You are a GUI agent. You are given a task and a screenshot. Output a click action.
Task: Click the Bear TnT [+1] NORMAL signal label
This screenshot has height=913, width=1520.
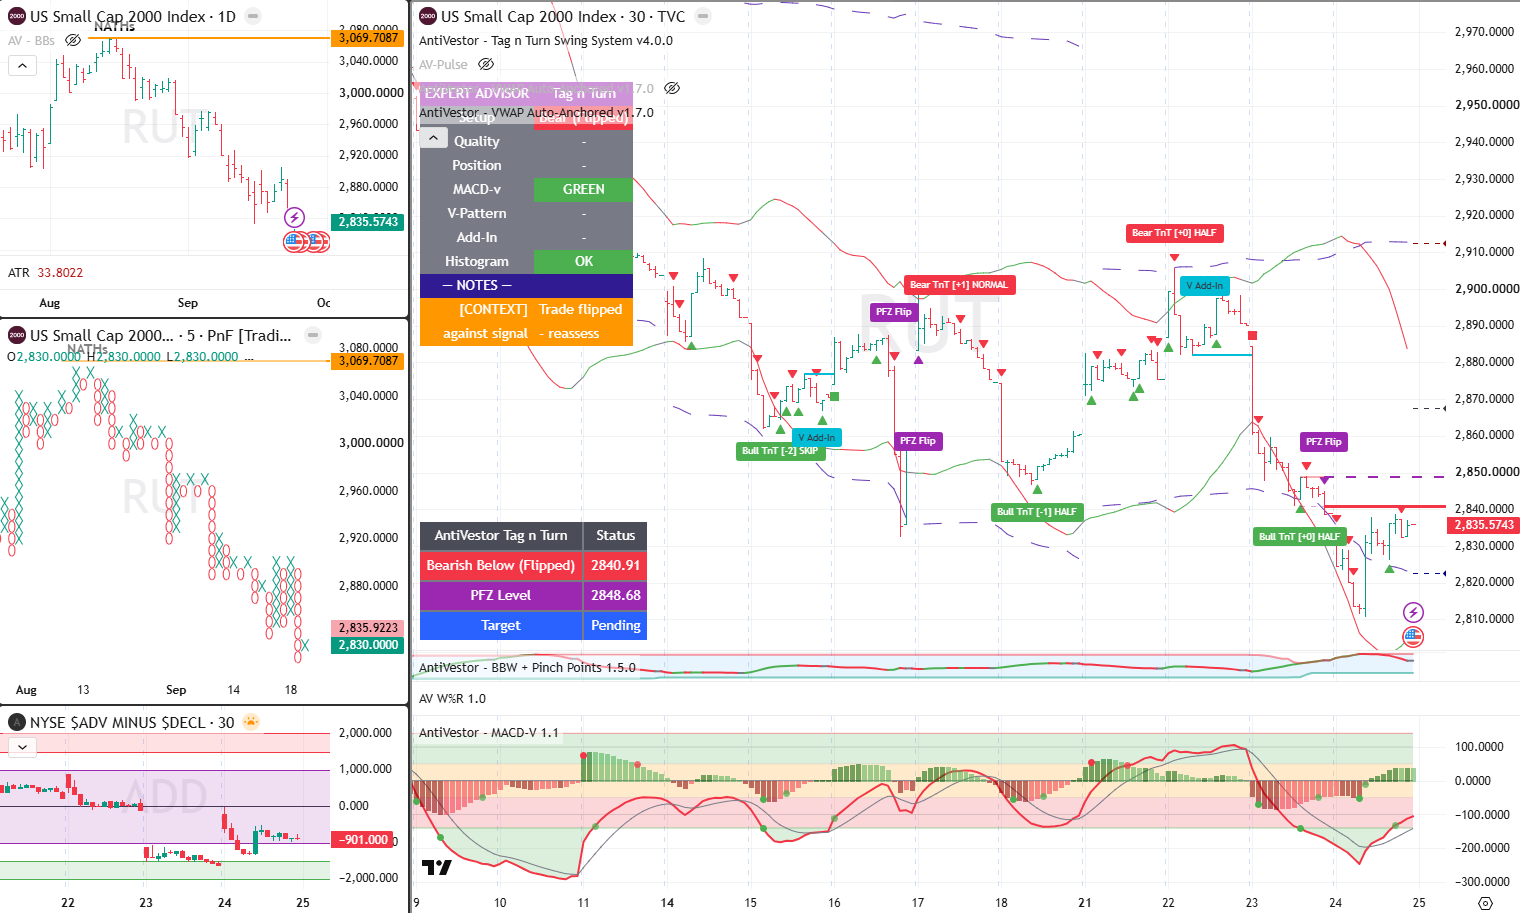click(x=959, y=285)
